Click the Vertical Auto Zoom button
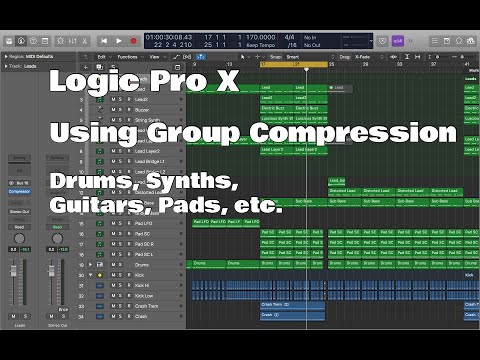Image resolution: width=480 pixels, height=360 pixels. (407, 57)
